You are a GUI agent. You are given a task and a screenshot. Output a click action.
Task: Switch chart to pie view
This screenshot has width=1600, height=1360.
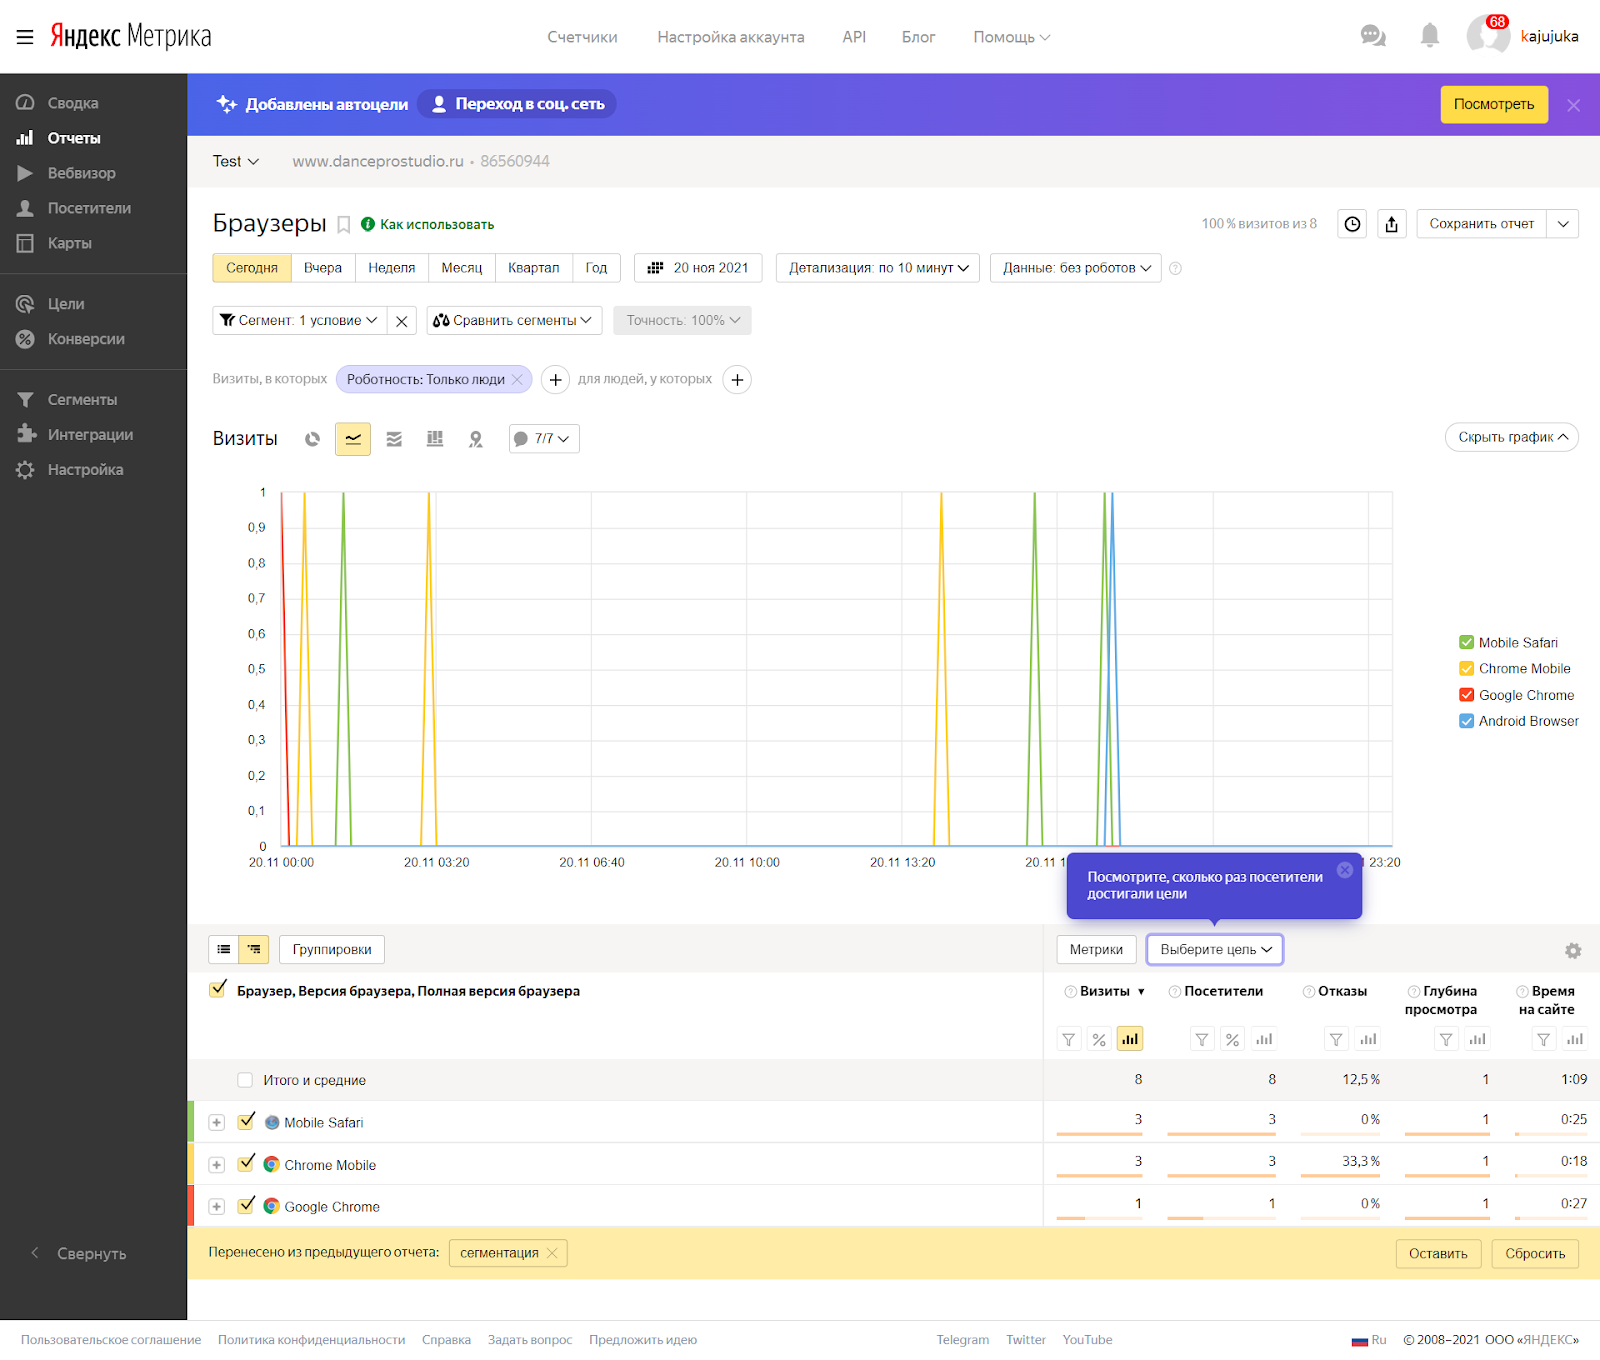click(312, 439)
